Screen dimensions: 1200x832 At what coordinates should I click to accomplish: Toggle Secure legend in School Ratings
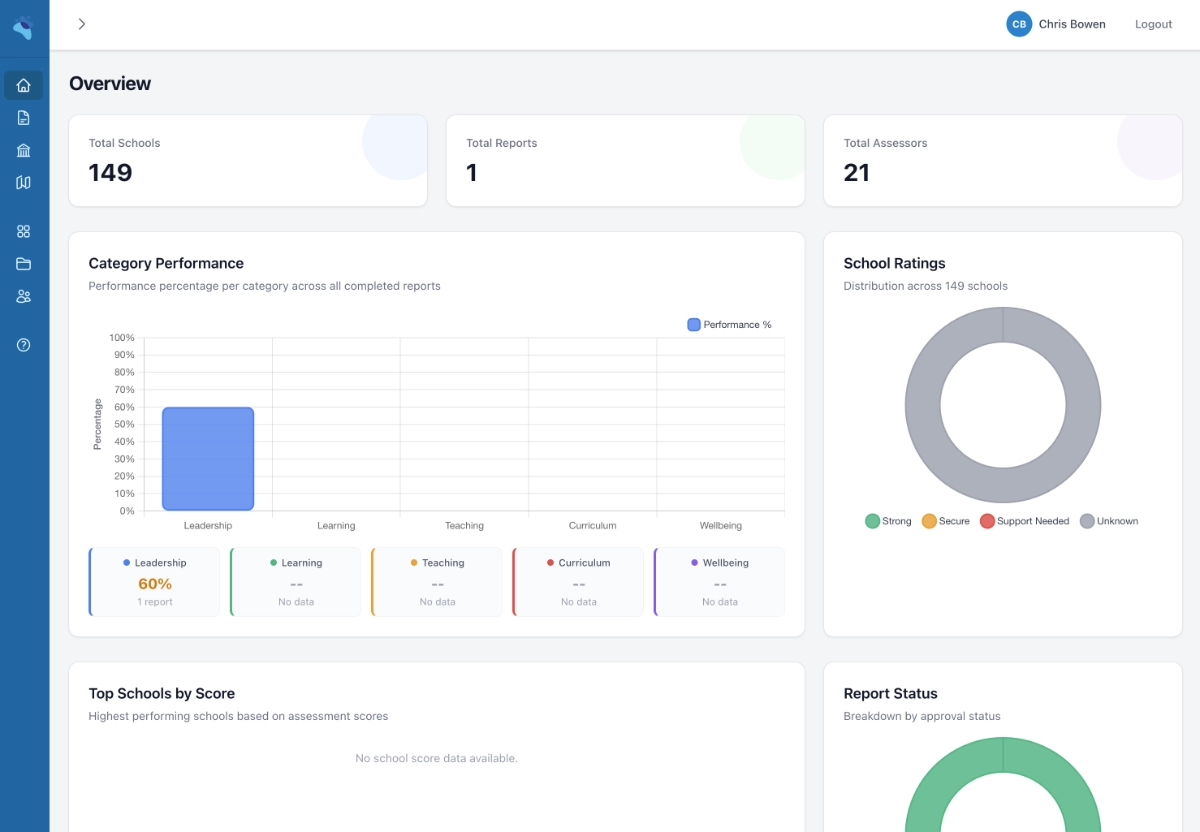945,521
